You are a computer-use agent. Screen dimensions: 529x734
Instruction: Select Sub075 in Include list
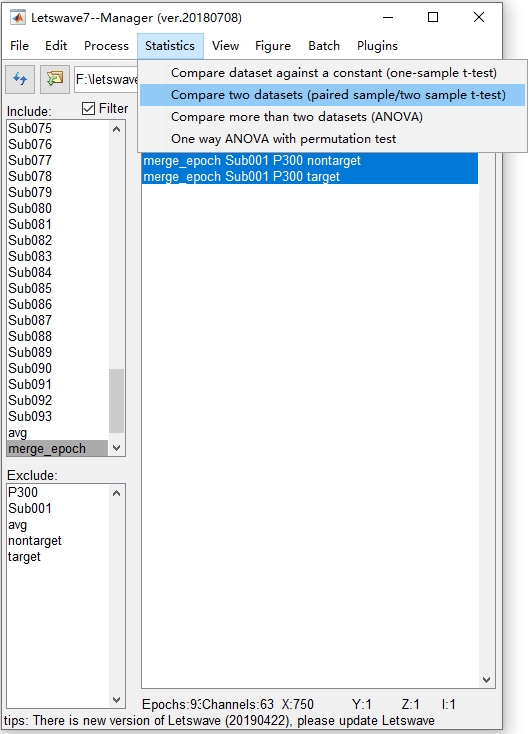click(58, 128)
